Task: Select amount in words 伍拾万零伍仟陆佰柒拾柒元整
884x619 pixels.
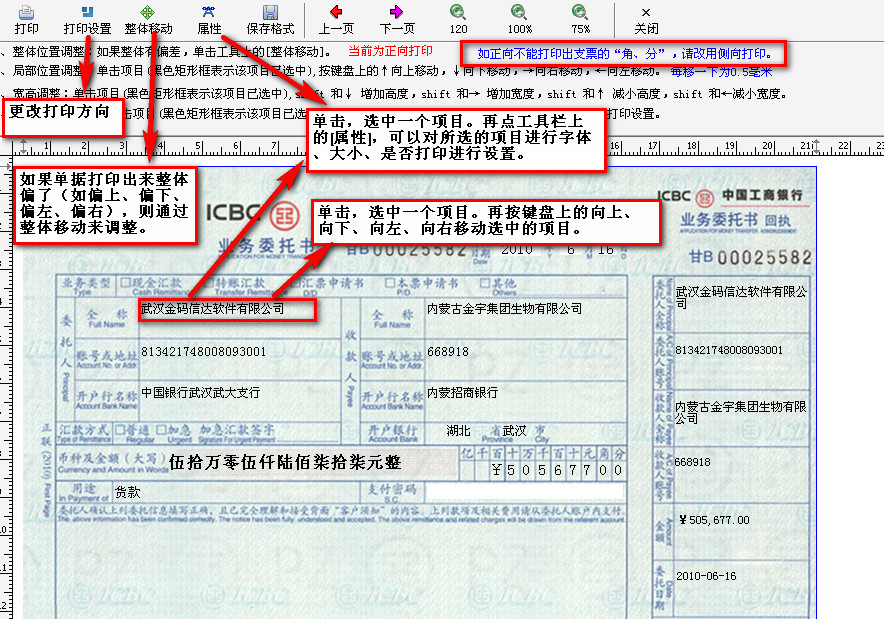Action: 285,463
